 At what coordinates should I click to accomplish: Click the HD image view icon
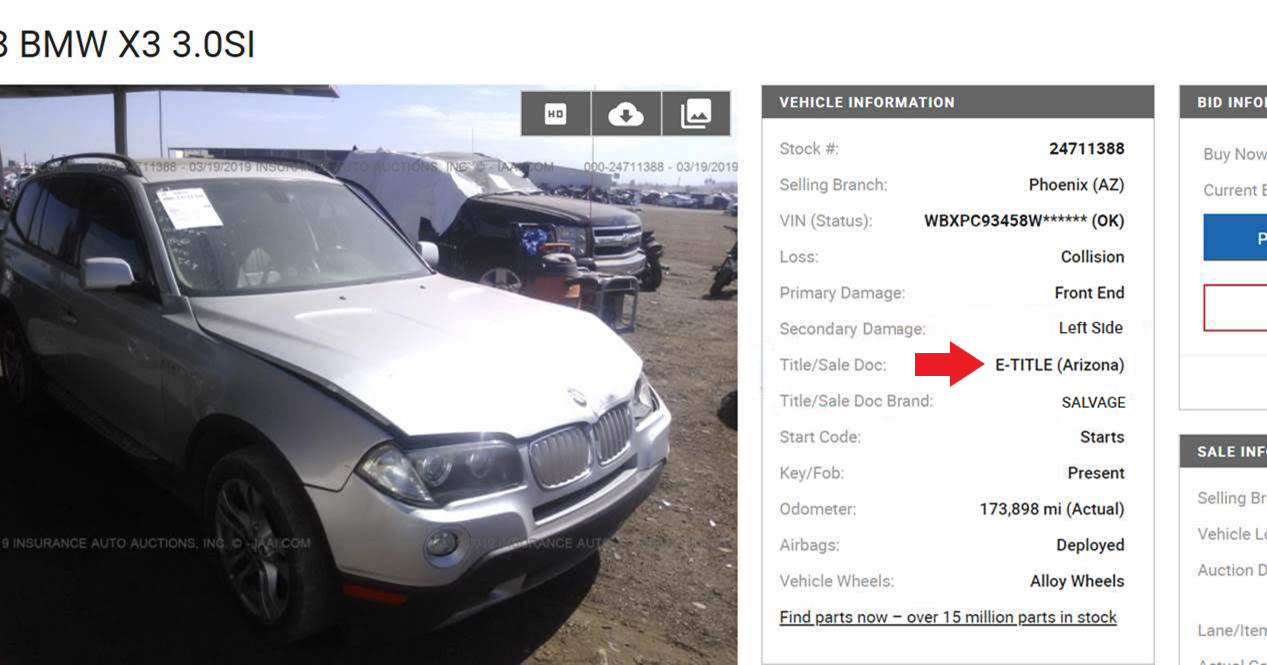556,114
